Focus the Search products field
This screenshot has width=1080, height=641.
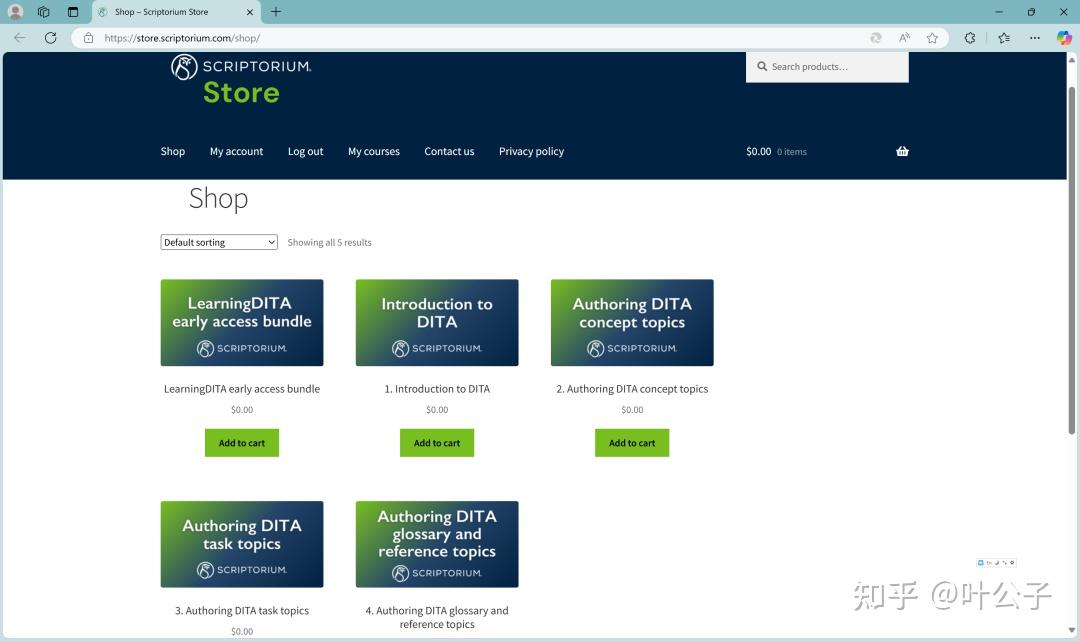coord(827,67)
